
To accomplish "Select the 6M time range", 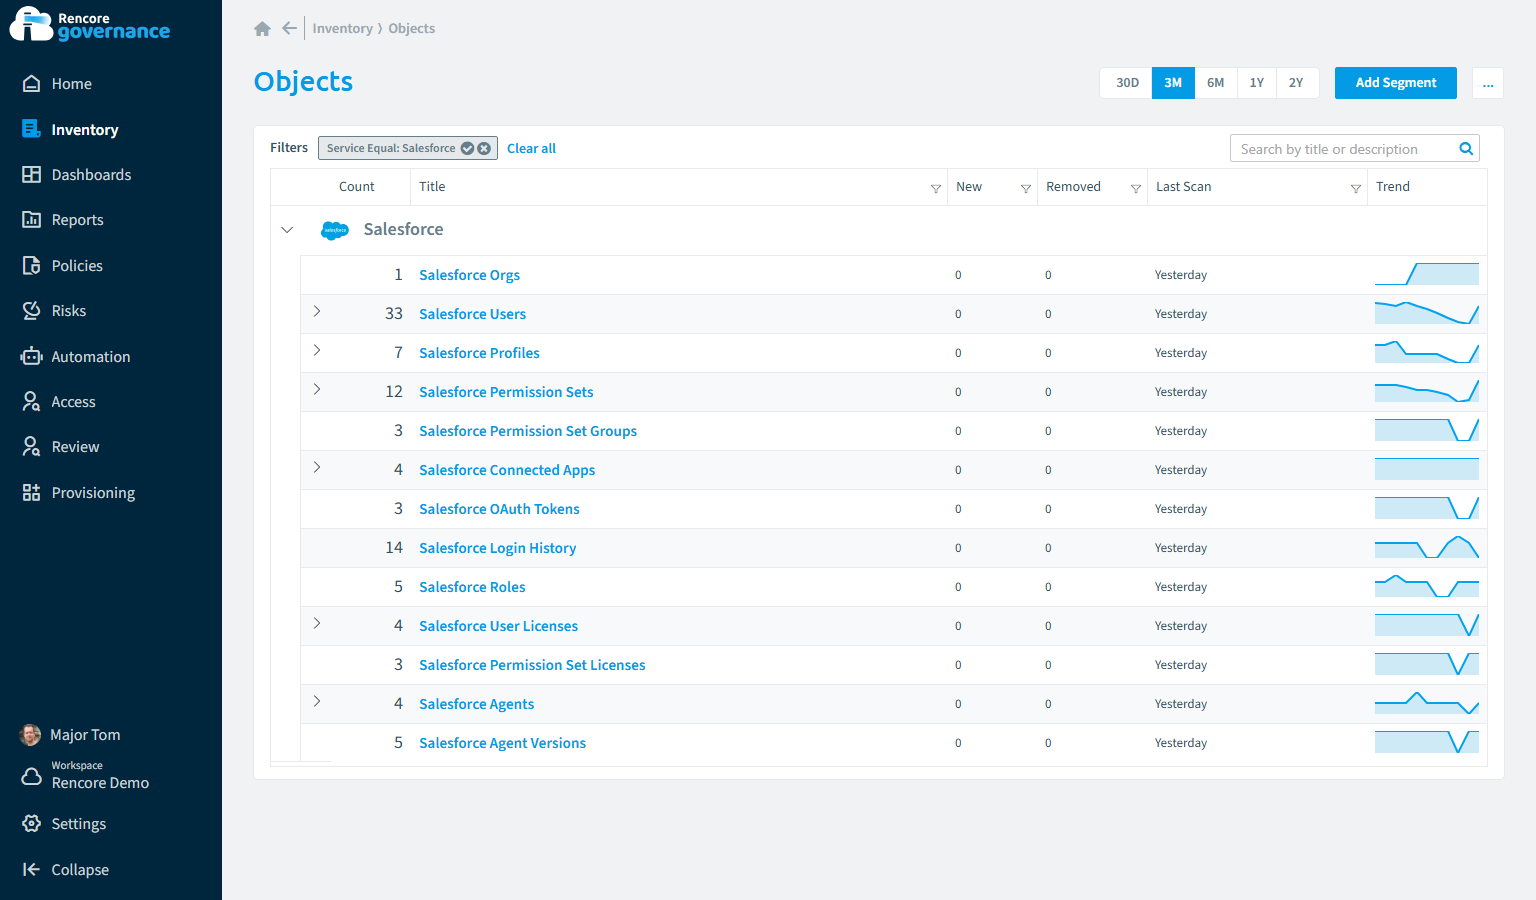I will pos(1215,83).
